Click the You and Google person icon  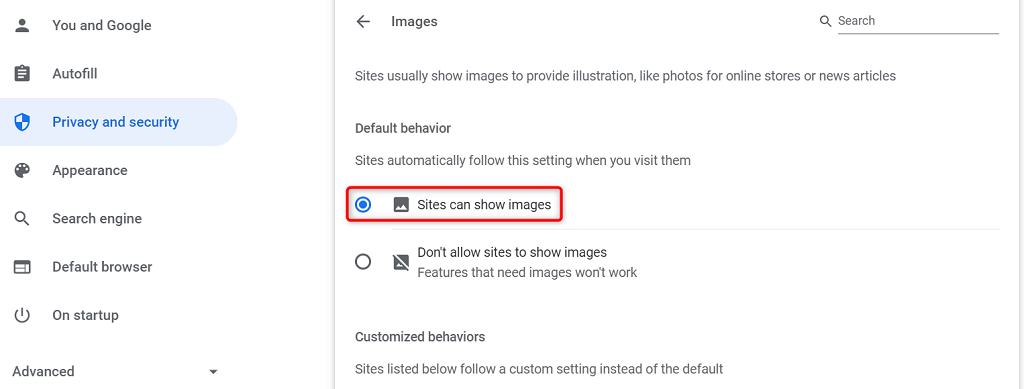coord(22,25)
